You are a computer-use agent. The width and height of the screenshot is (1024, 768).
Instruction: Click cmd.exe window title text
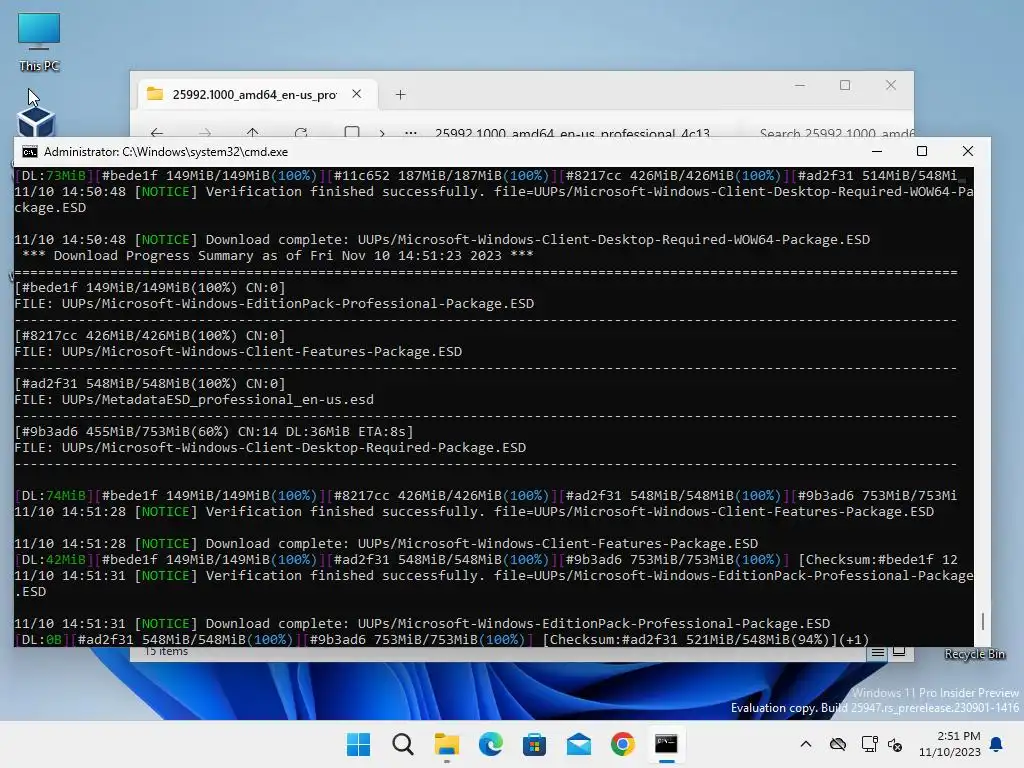pos(166,152)
